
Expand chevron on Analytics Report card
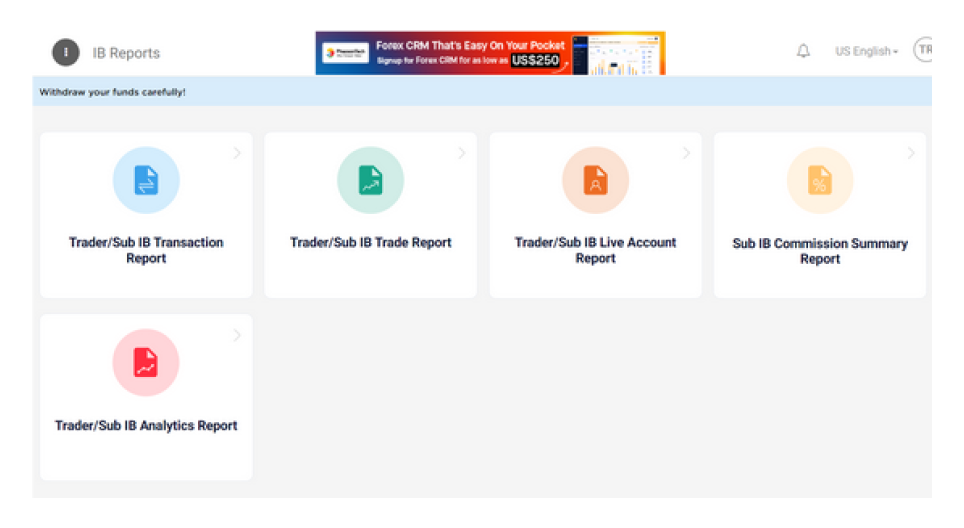click(x=237, y=335)
